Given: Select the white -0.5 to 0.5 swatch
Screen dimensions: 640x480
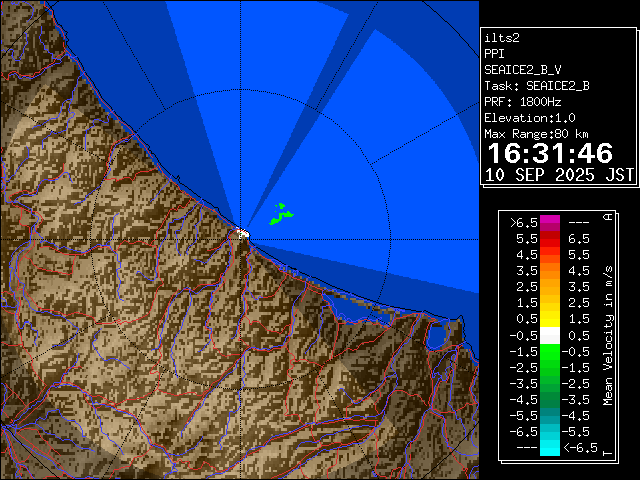Looking at the screenshot, I should (549, 335).
